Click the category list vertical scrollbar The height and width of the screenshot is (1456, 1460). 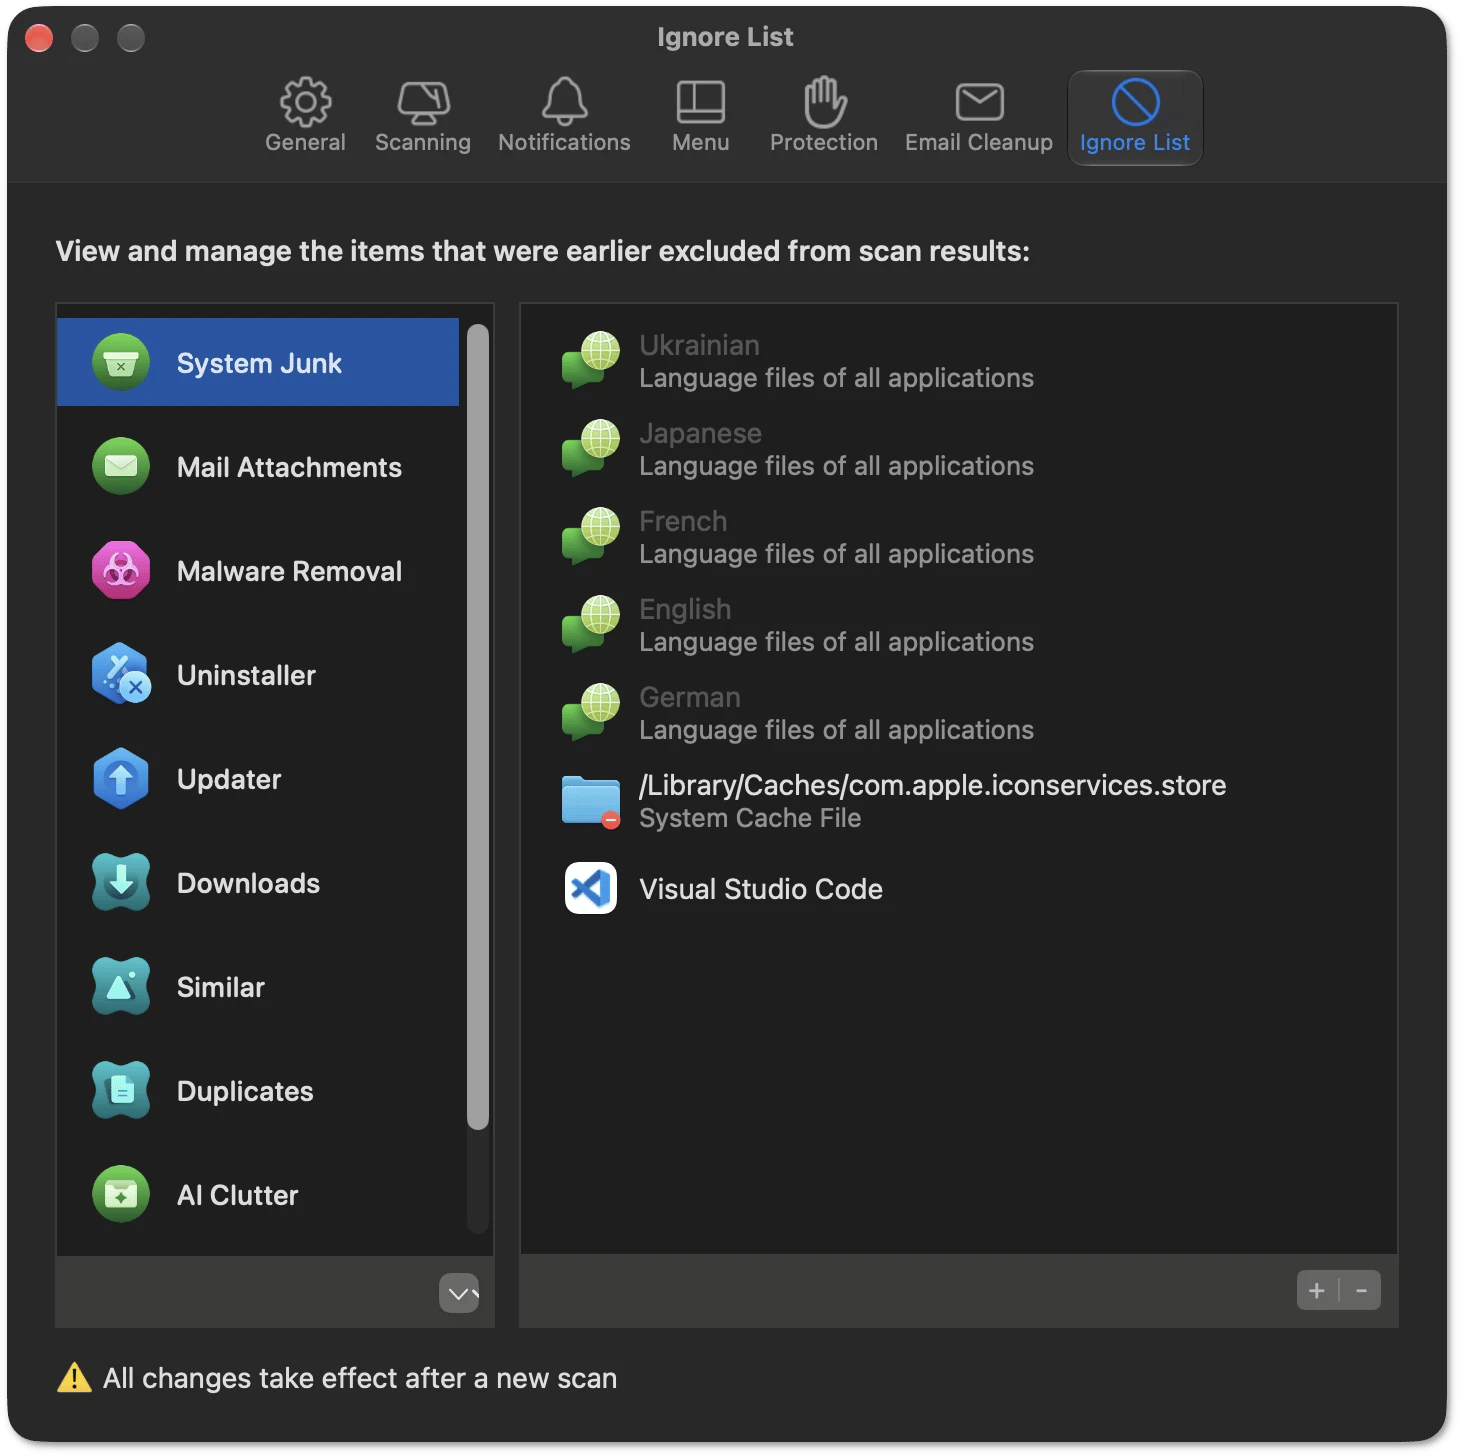[478, 727]
